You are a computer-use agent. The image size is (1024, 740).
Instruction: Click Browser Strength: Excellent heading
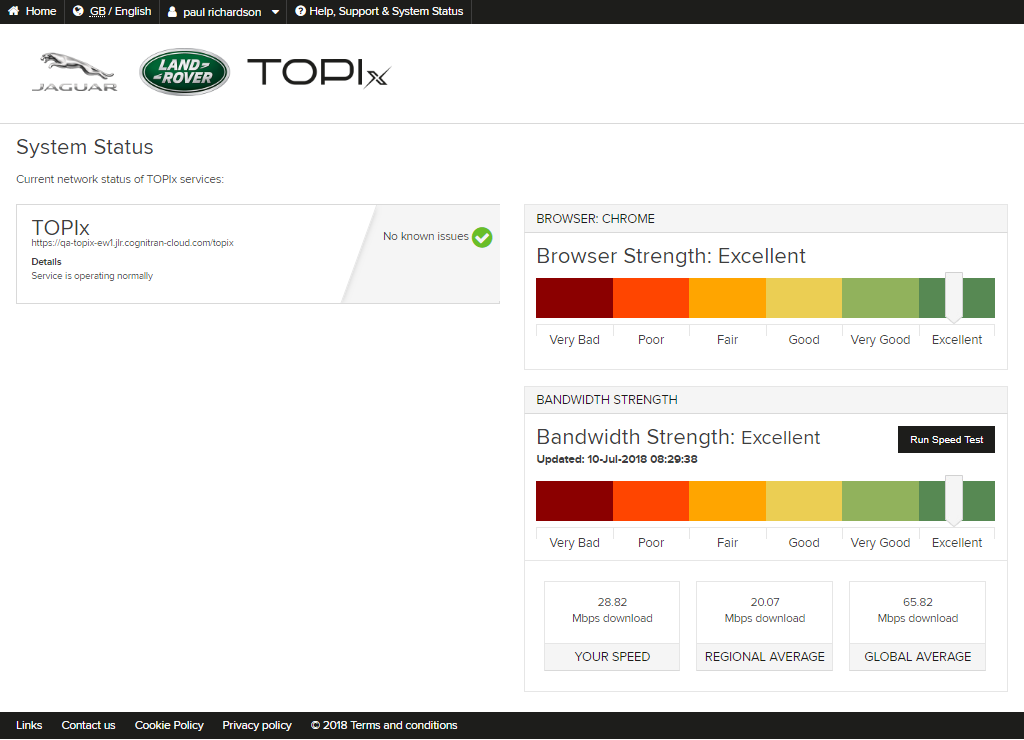(x=671, y=256)
